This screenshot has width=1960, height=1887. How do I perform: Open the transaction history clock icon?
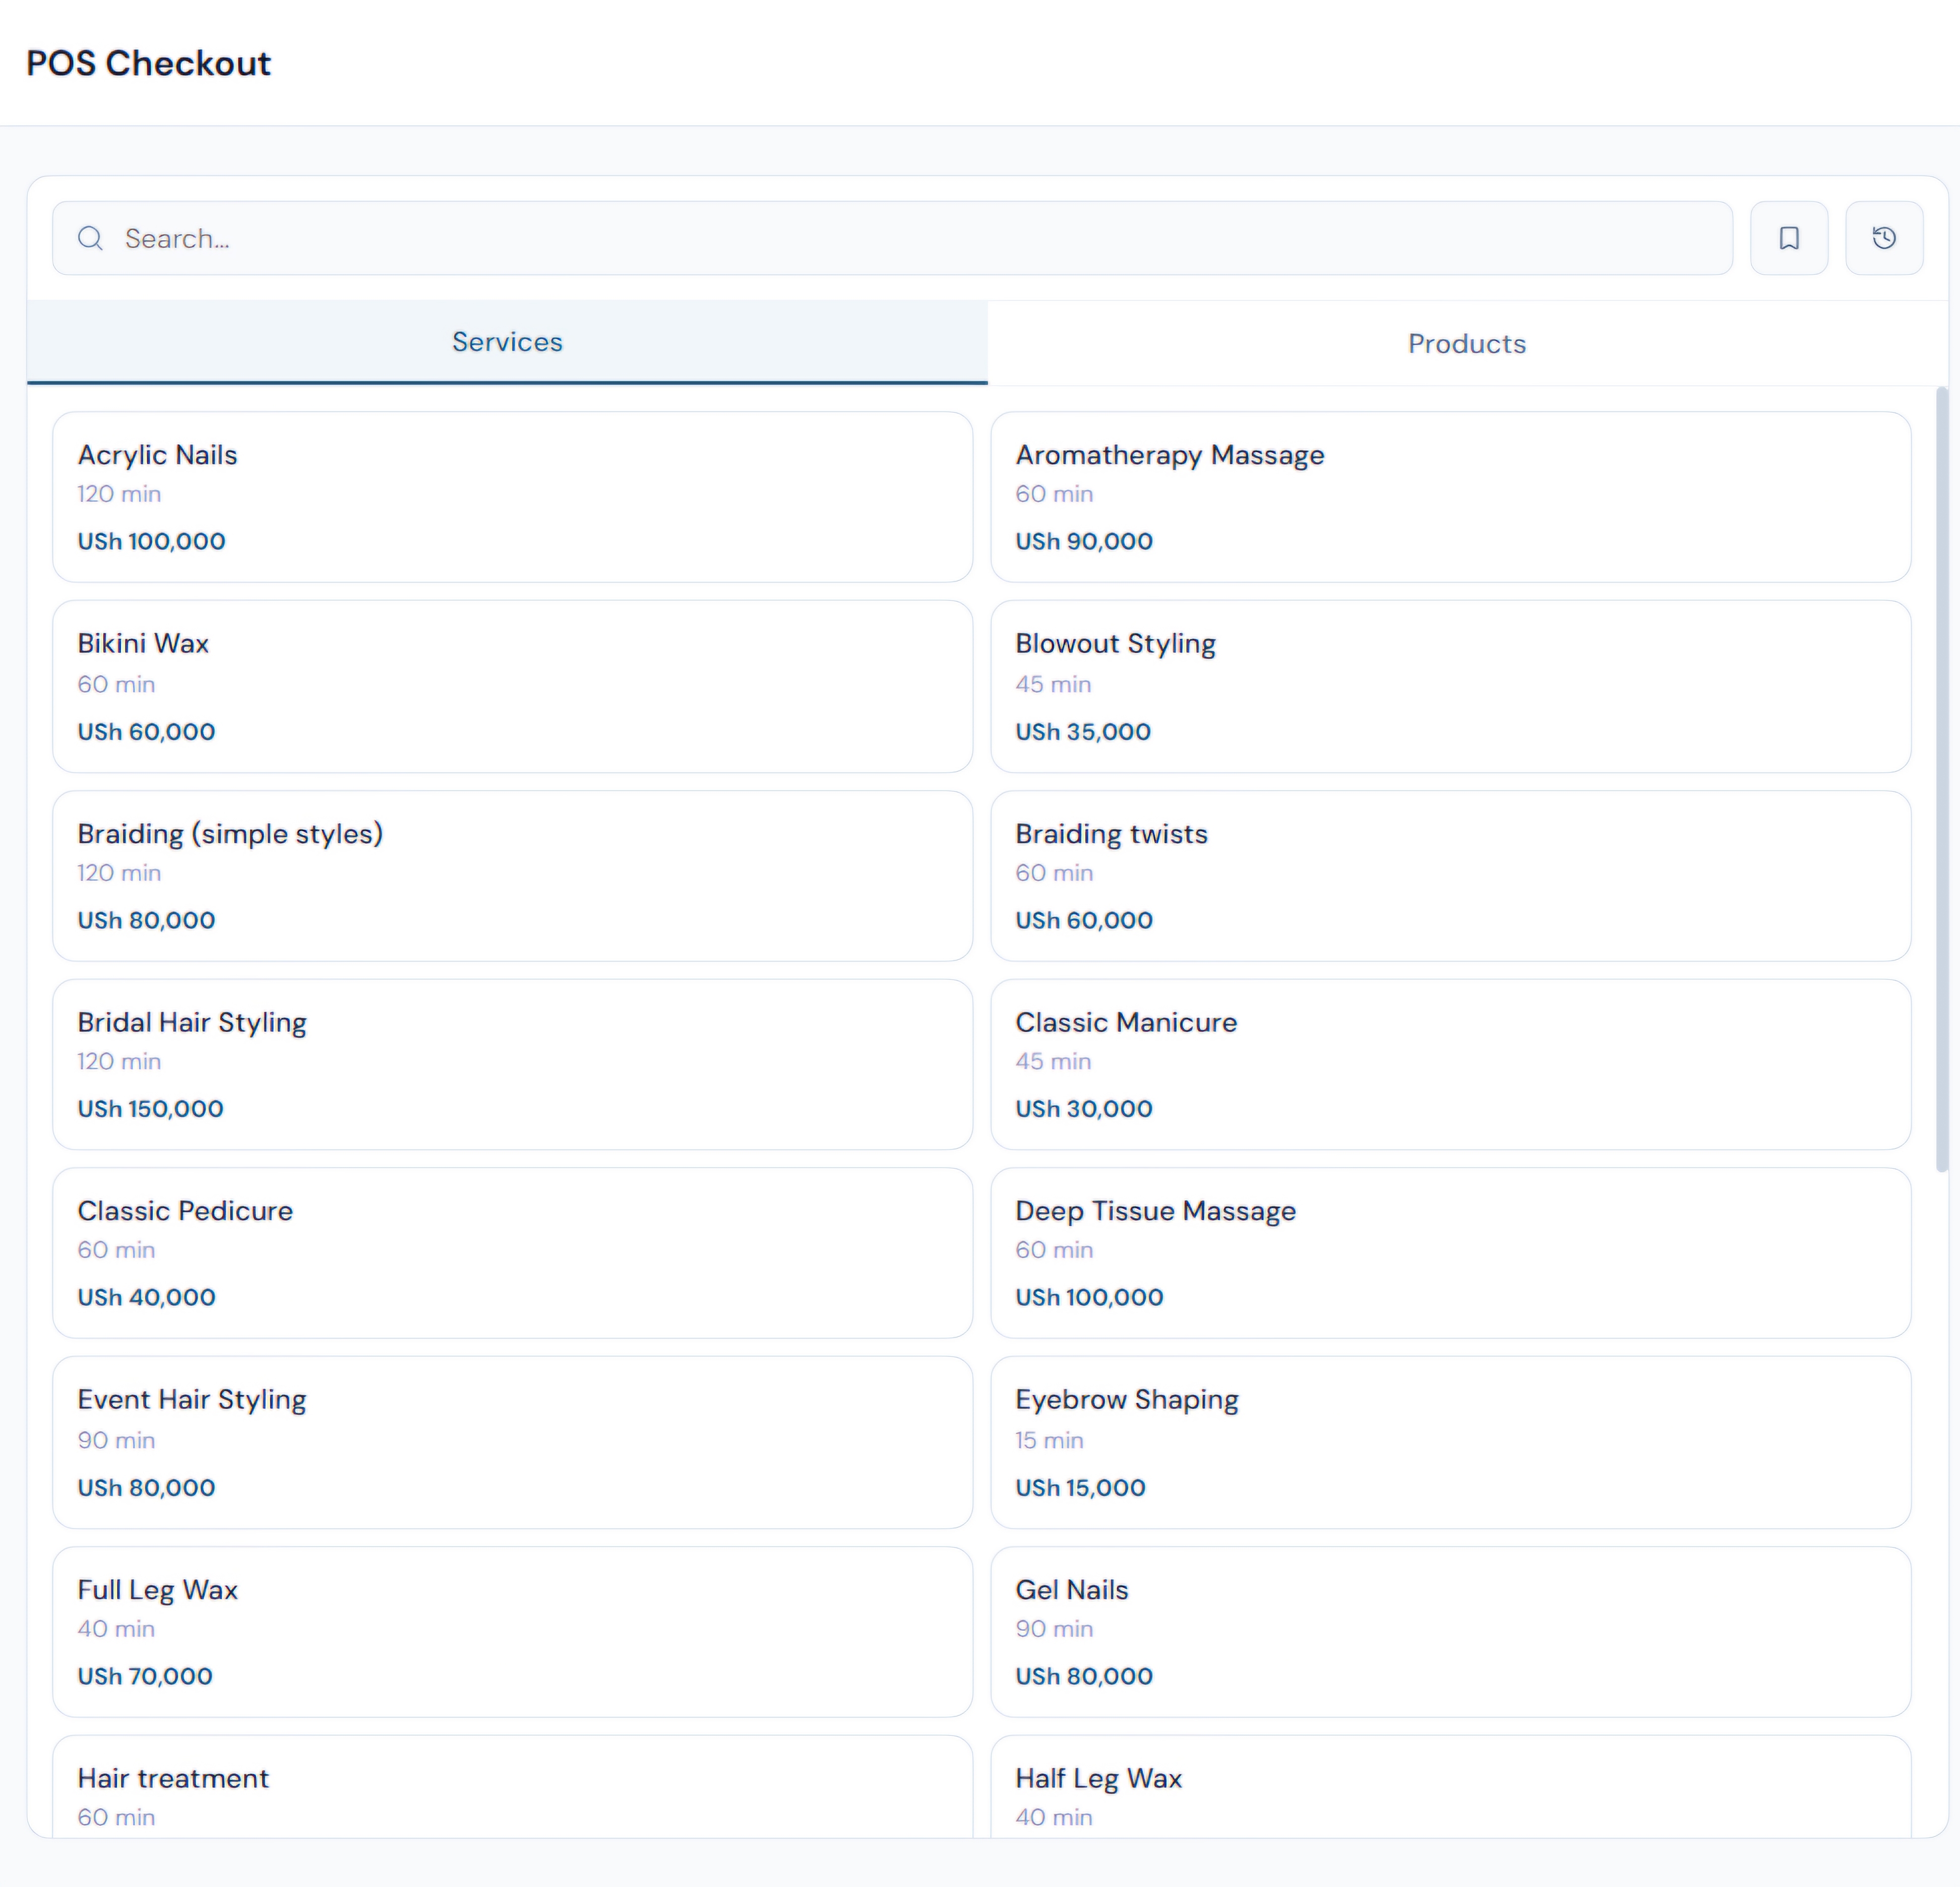(x=1883, y=238)
